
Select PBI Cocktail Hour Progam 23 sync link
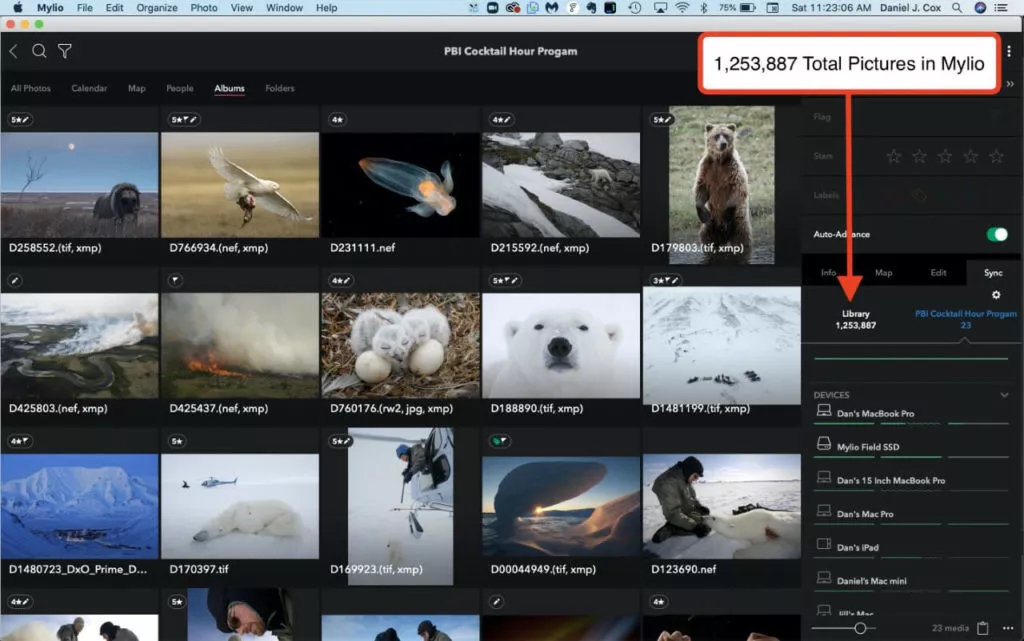tap(966, 319)
